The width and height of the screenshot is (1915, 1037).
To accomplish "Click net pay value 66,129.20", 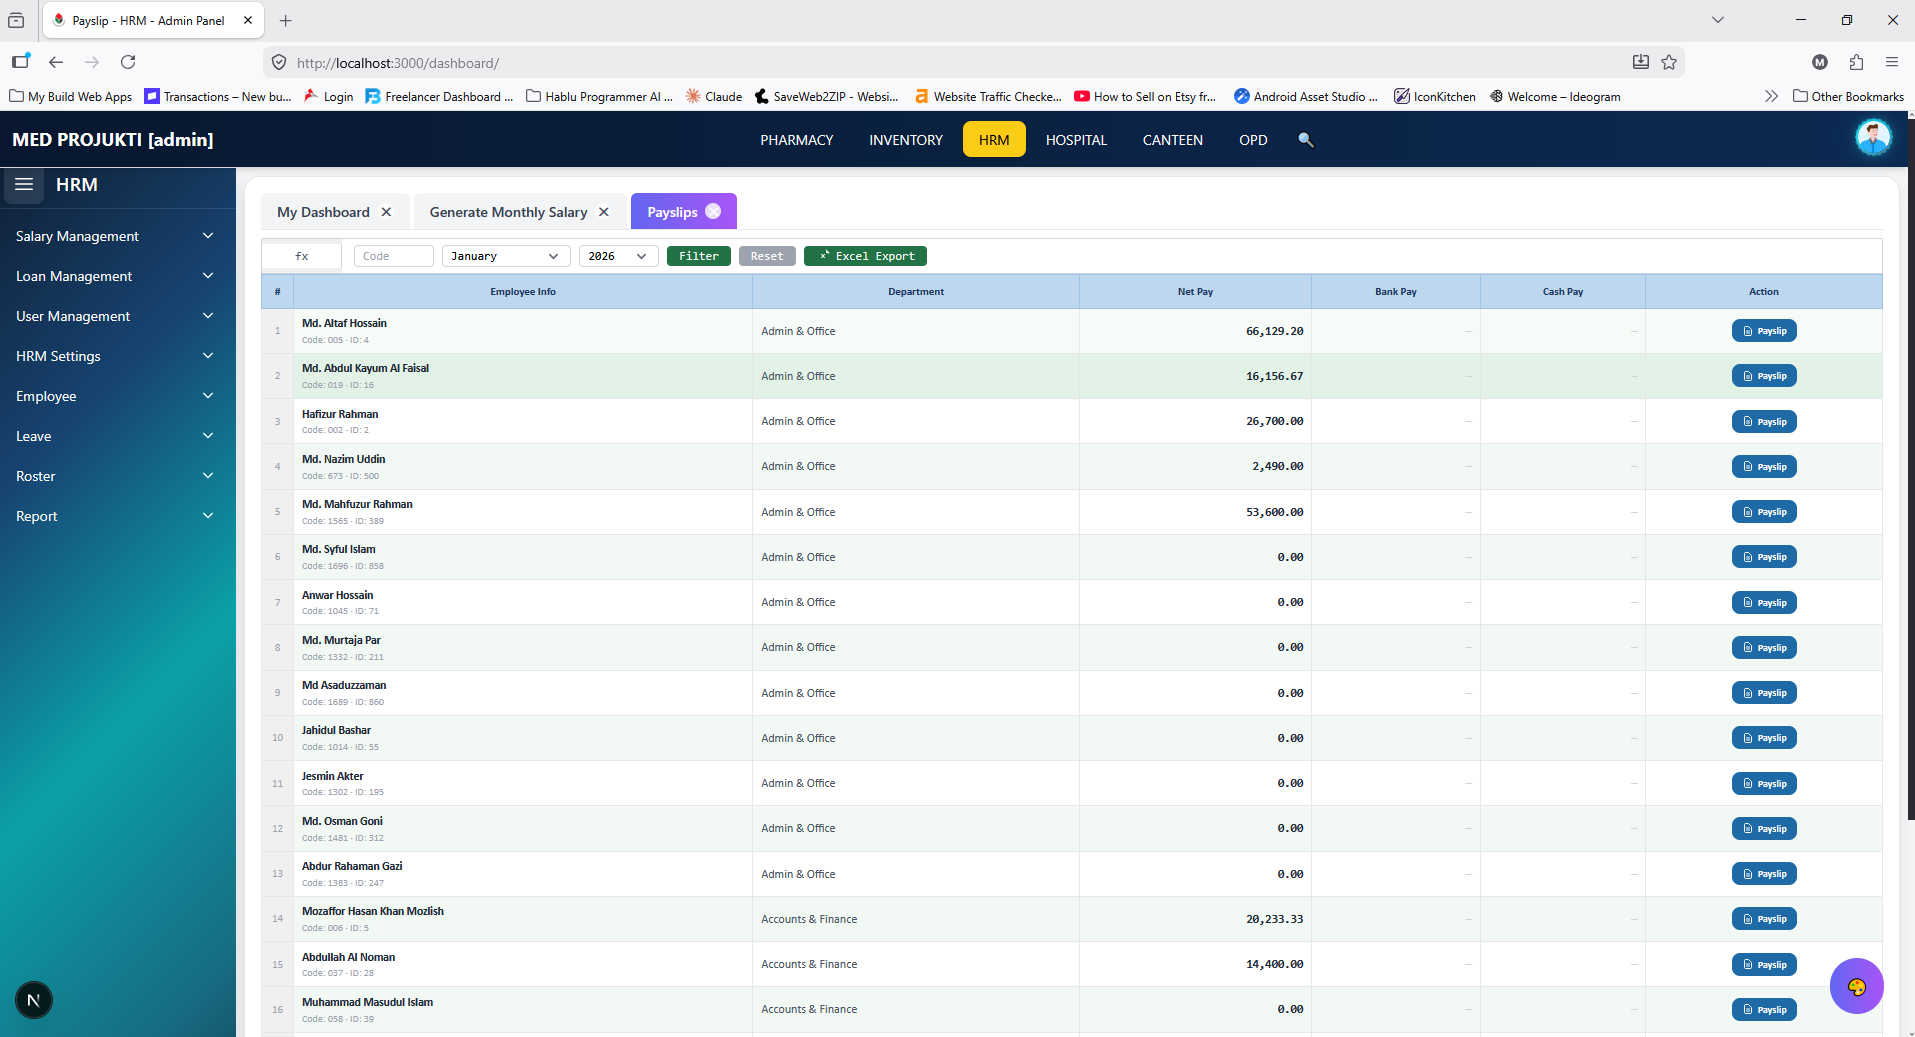I will [1274, 331].
